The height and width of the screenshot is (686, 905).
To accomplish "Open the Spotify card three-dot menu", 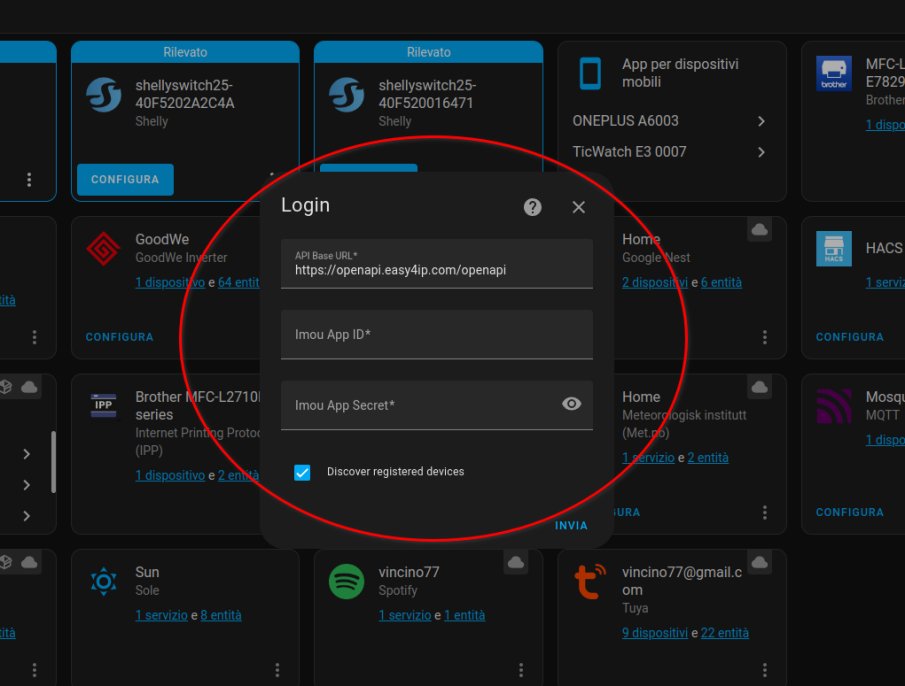I will 520,669.
